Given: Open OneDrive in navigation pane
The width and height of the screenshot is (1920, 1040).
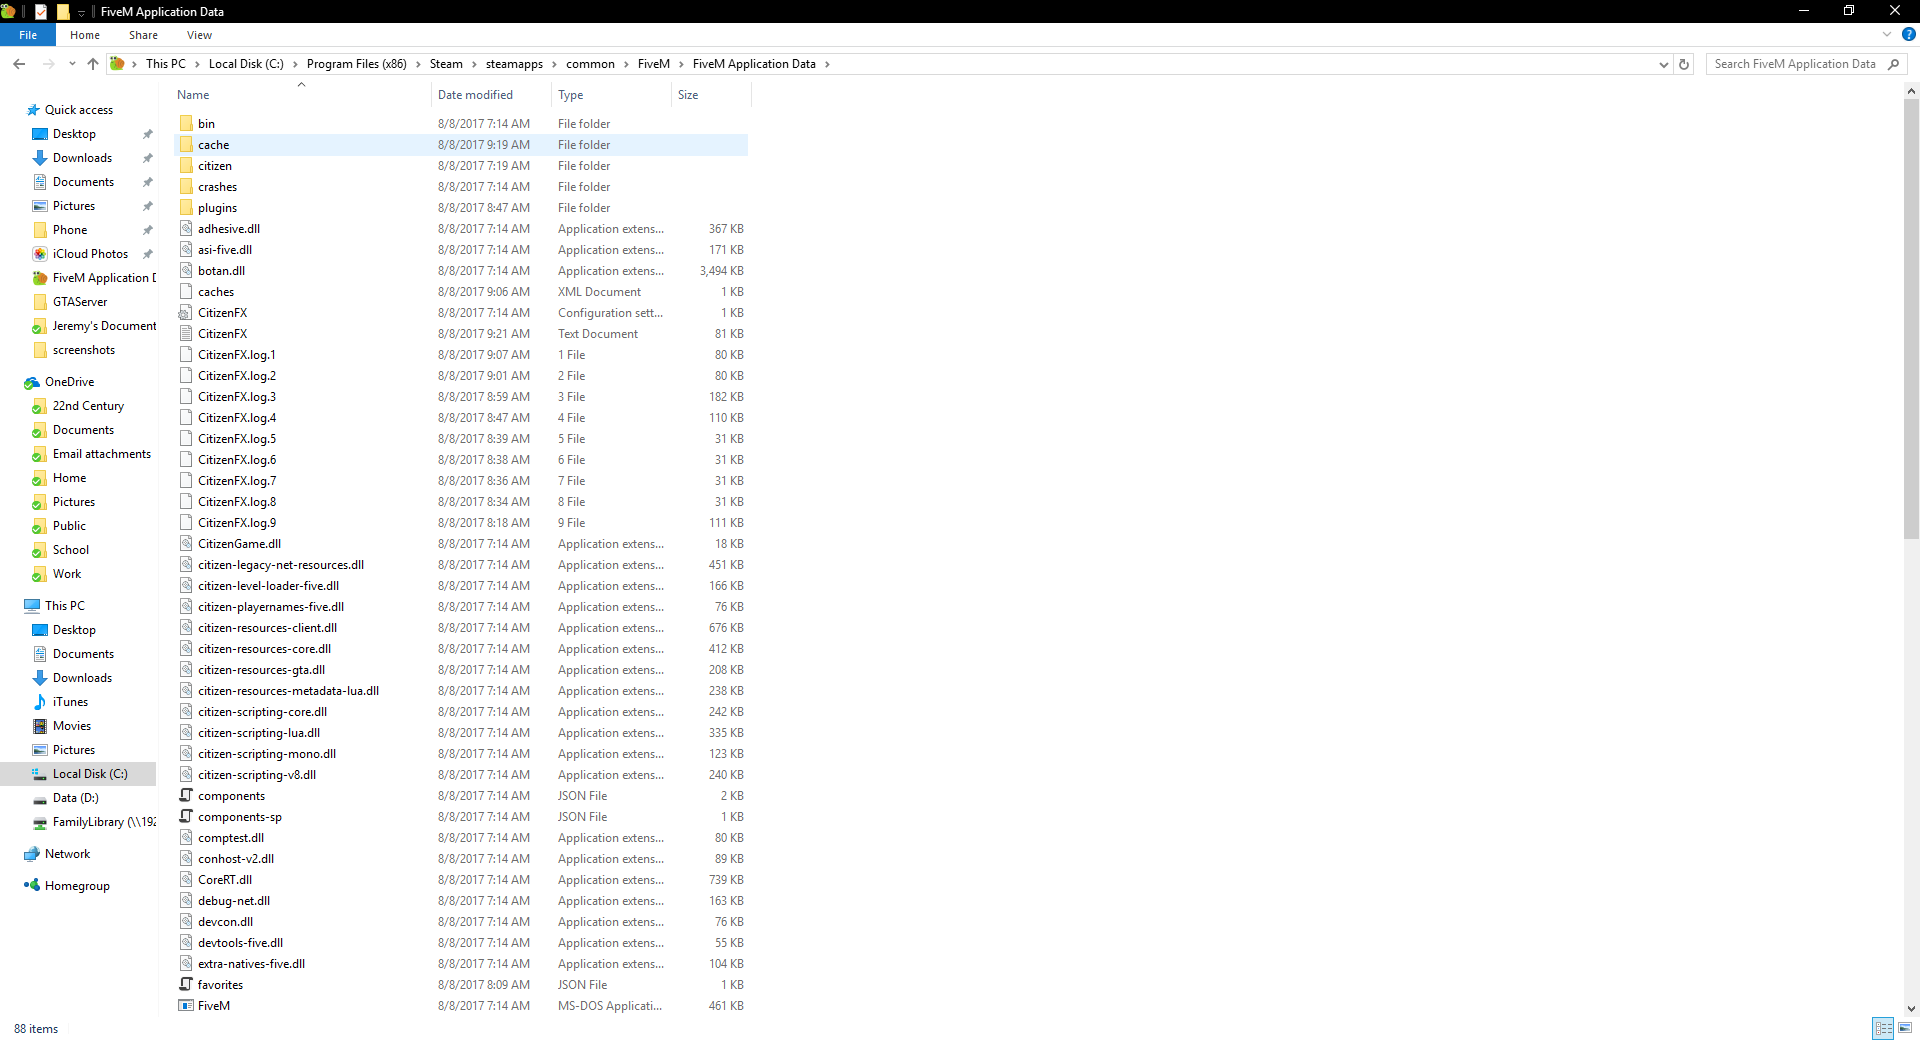Looking at the screenshot, I should [69, 382].
